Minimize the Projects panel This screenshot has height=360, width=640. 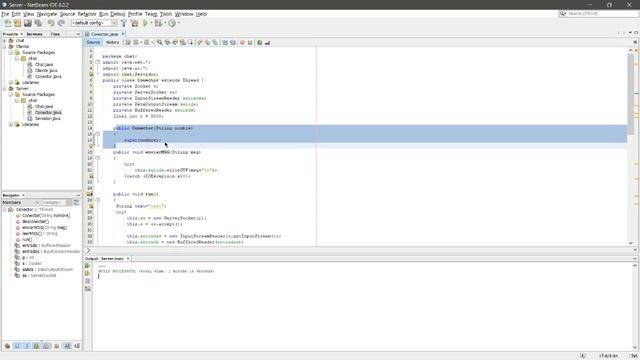(x=78, y=34)
